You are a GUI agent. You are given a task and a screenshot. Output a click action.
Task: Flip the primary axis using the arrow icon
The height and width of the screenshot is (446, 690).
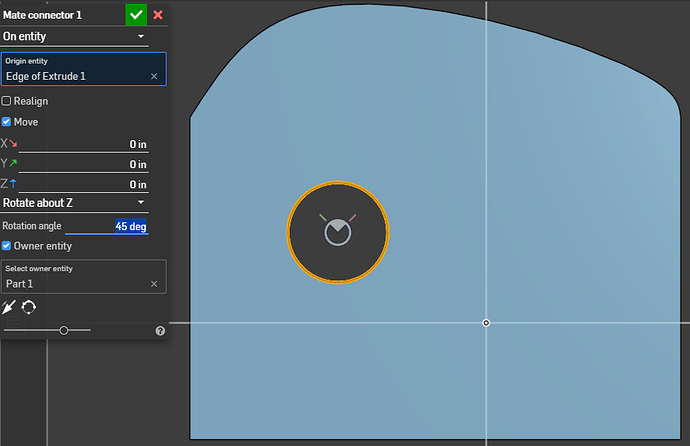pos(8,307)
